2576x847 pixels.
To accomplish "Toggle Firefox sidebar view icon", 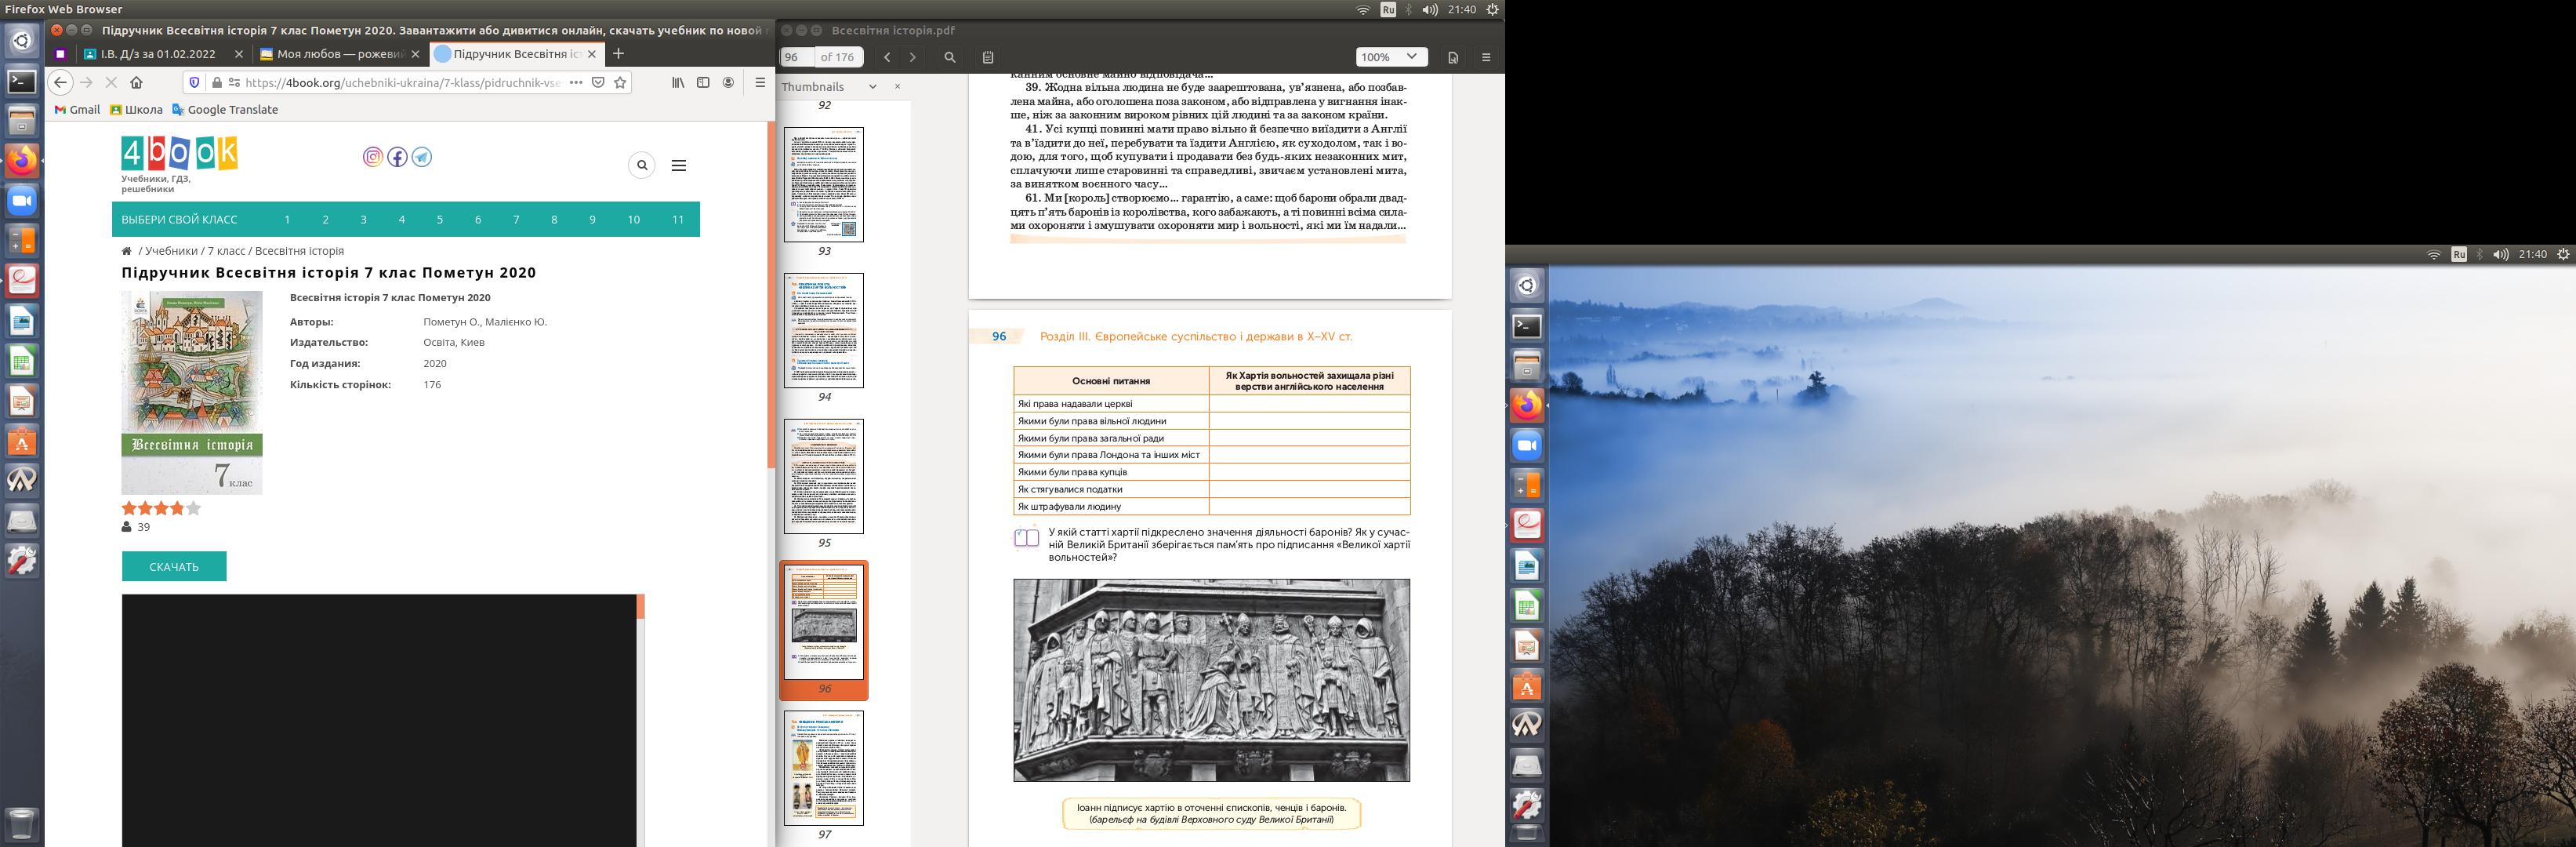I will pyautogui.click(x=703, y=83).
